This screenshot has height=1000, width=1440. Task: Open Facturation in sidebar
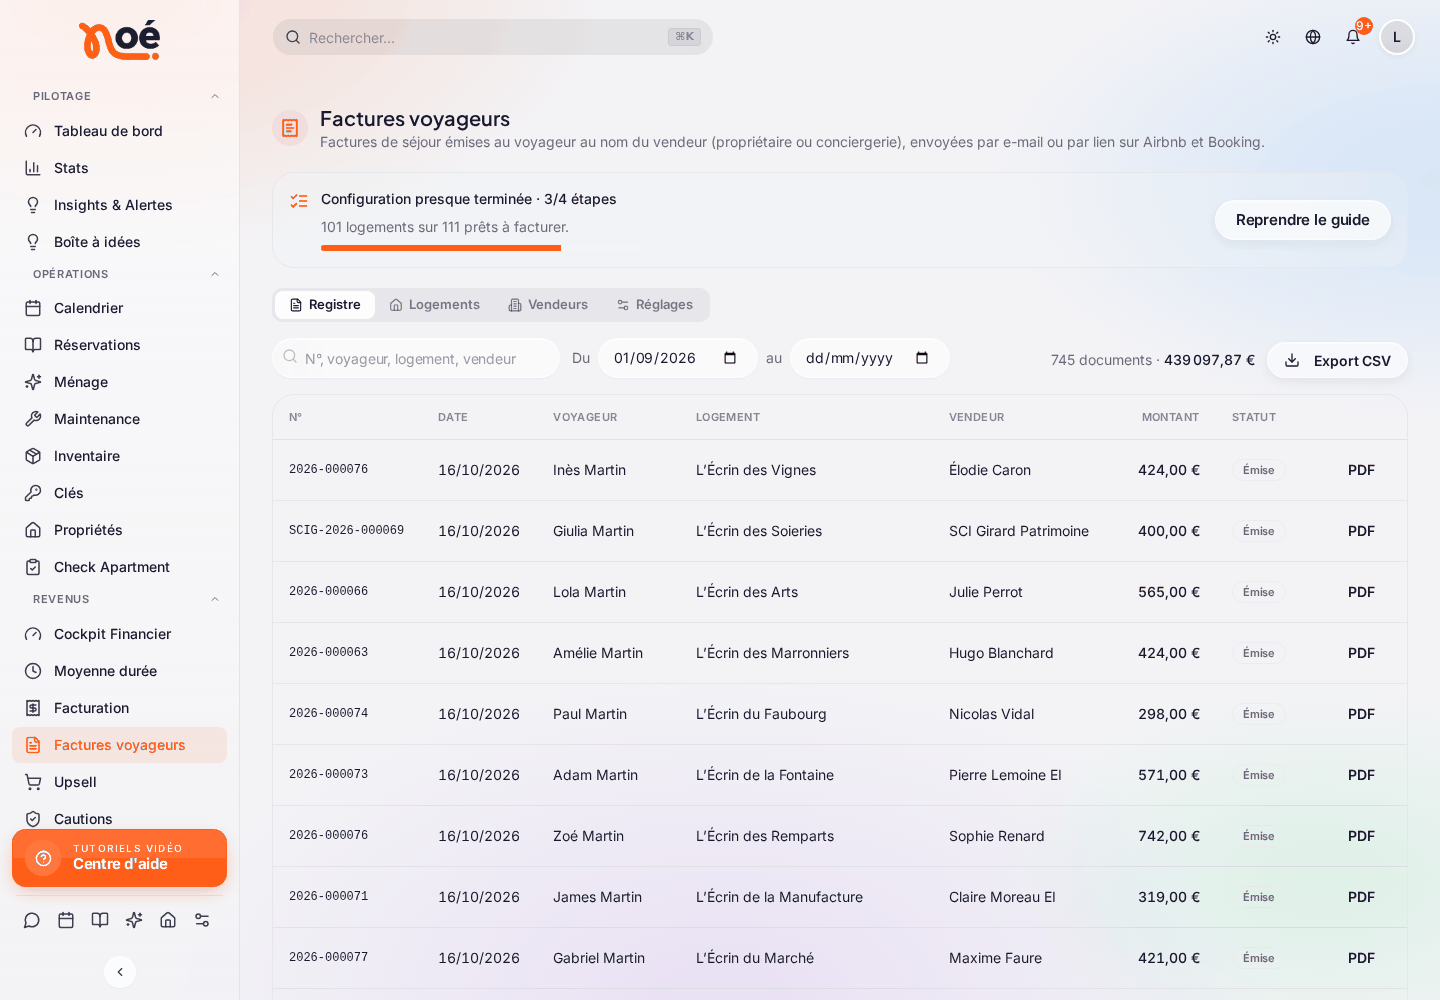(x=119, y=708)
